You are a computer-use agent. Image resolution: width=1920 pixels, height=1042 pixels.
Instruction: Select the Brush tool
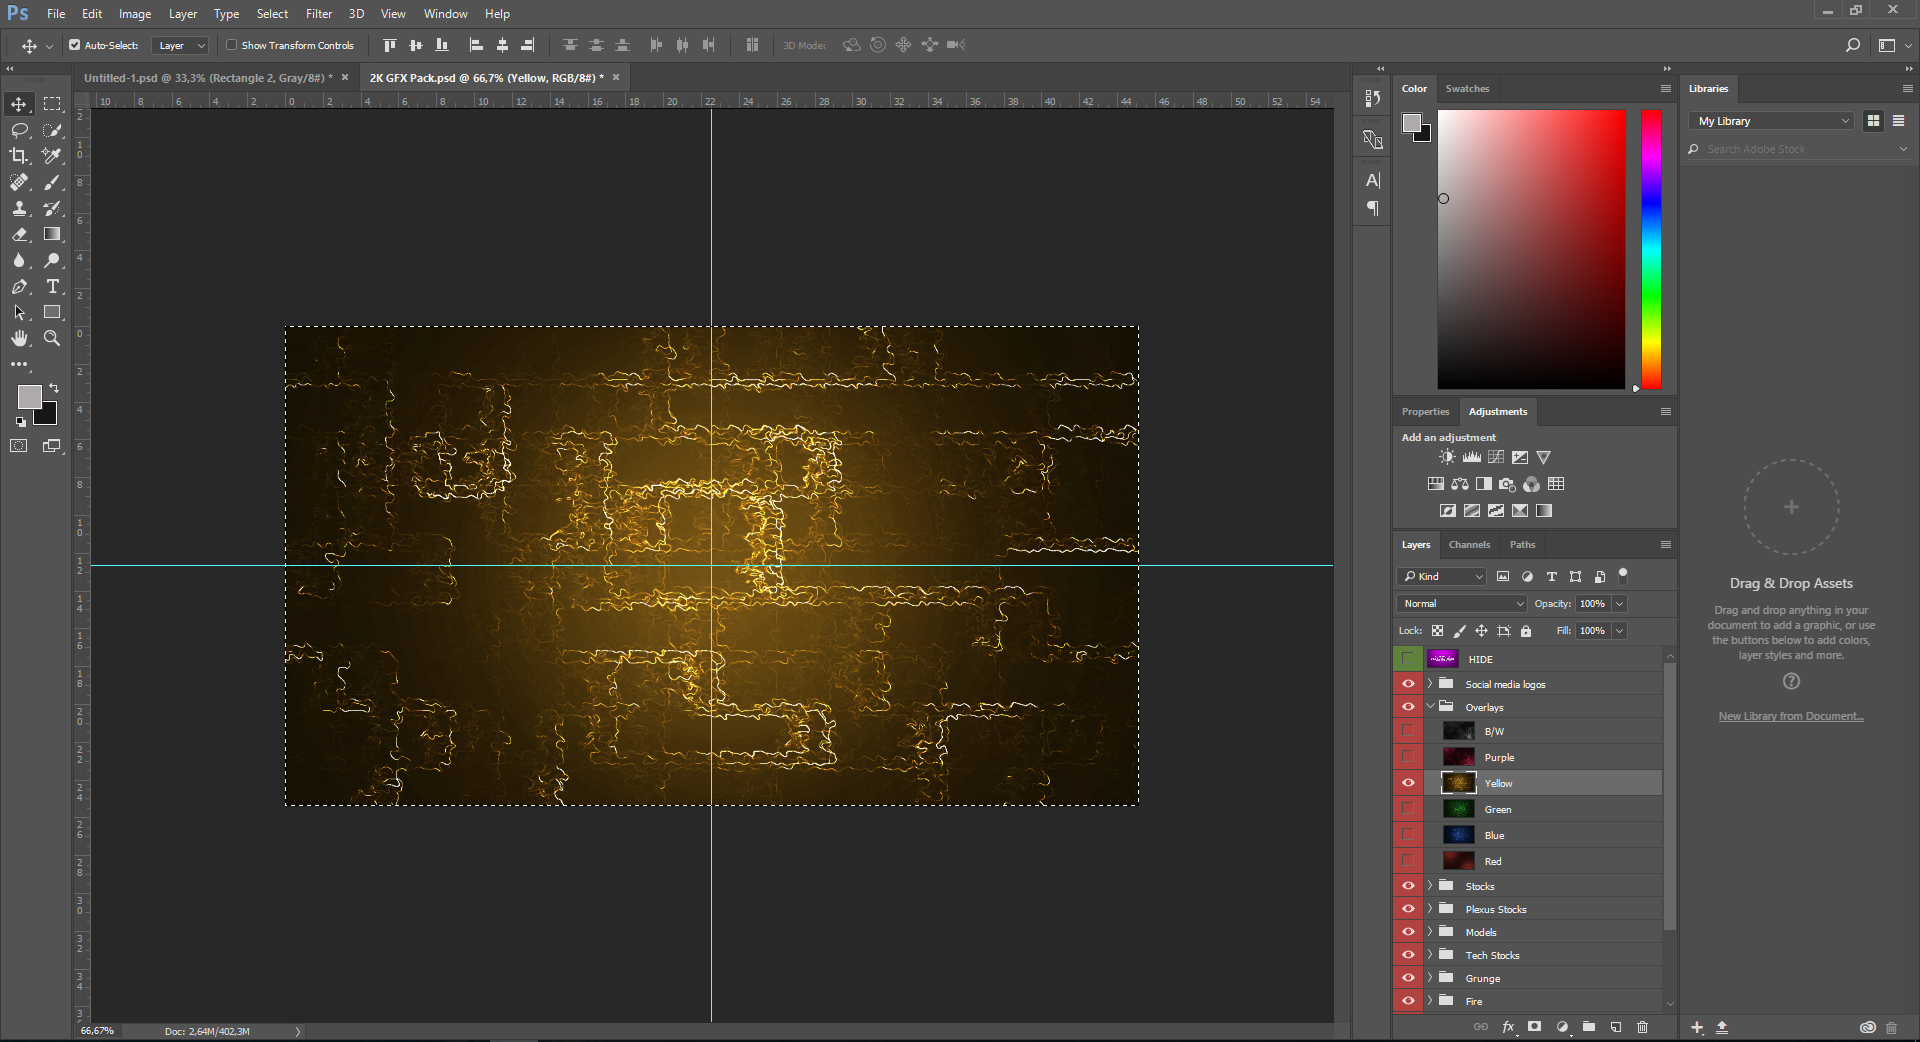pos(52,182)
